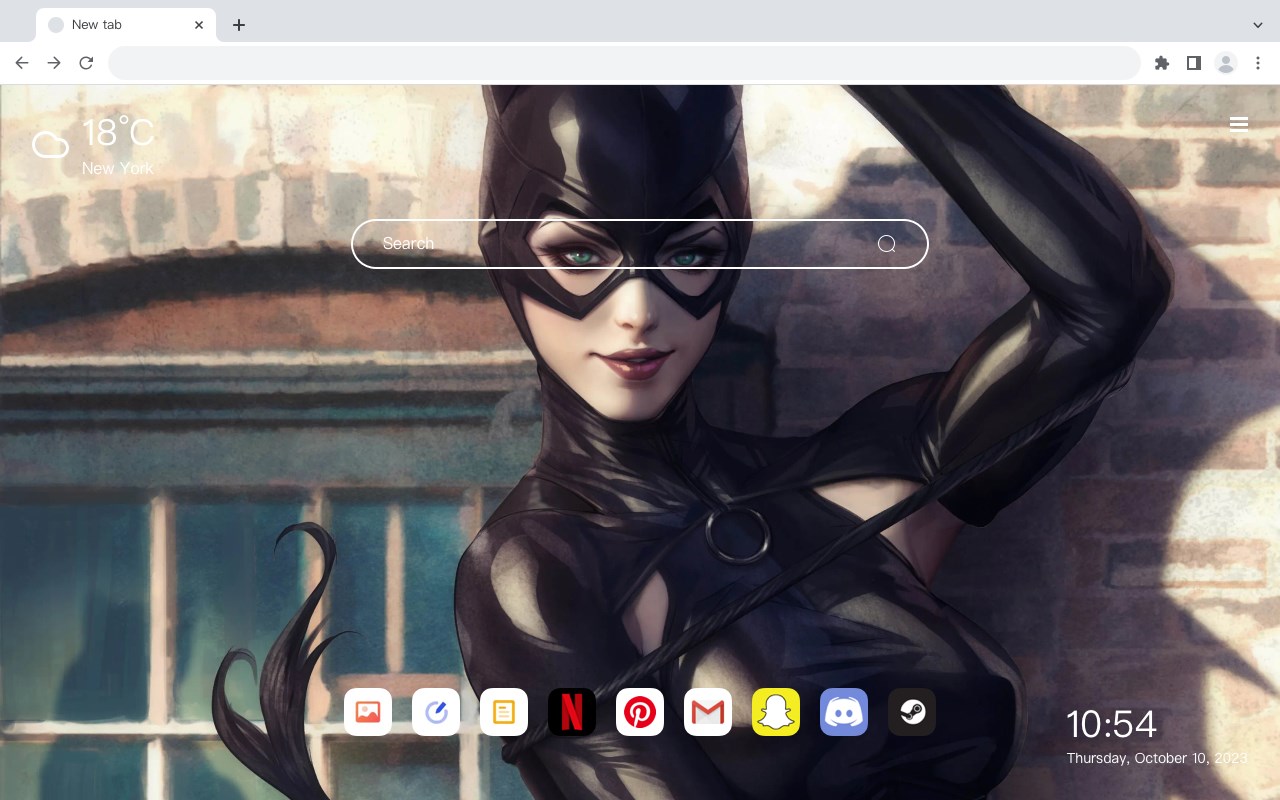Launch the Netflix shortcut
The width and height of the screenshot is (1280, 800).
click(572, 712)
